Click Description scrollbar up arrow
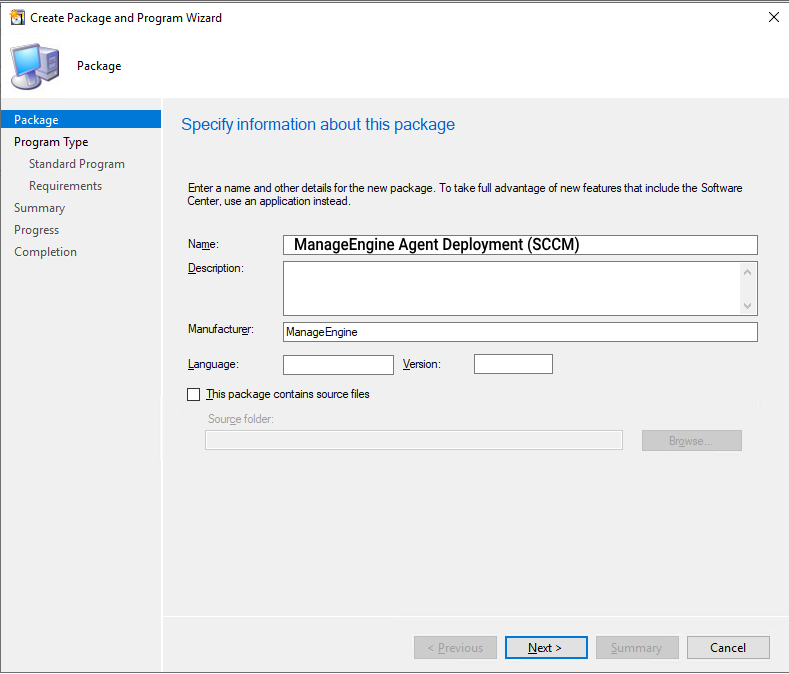The height and width of the screenshot is (674, 789). (x=747, y=272)
